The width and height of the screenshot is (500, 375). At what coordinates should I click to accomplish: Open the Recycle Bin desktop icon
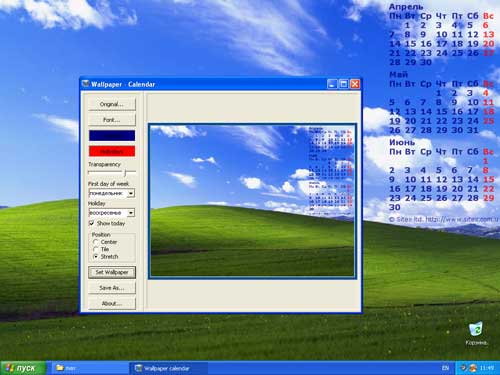point(476,333)
